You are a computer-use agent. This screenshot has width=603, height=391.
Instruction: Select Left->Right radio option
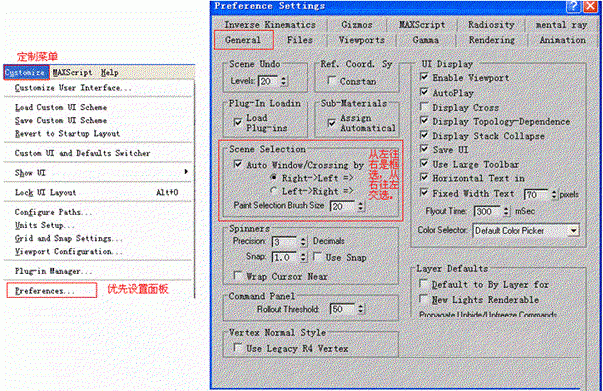[x=273, y=191]
